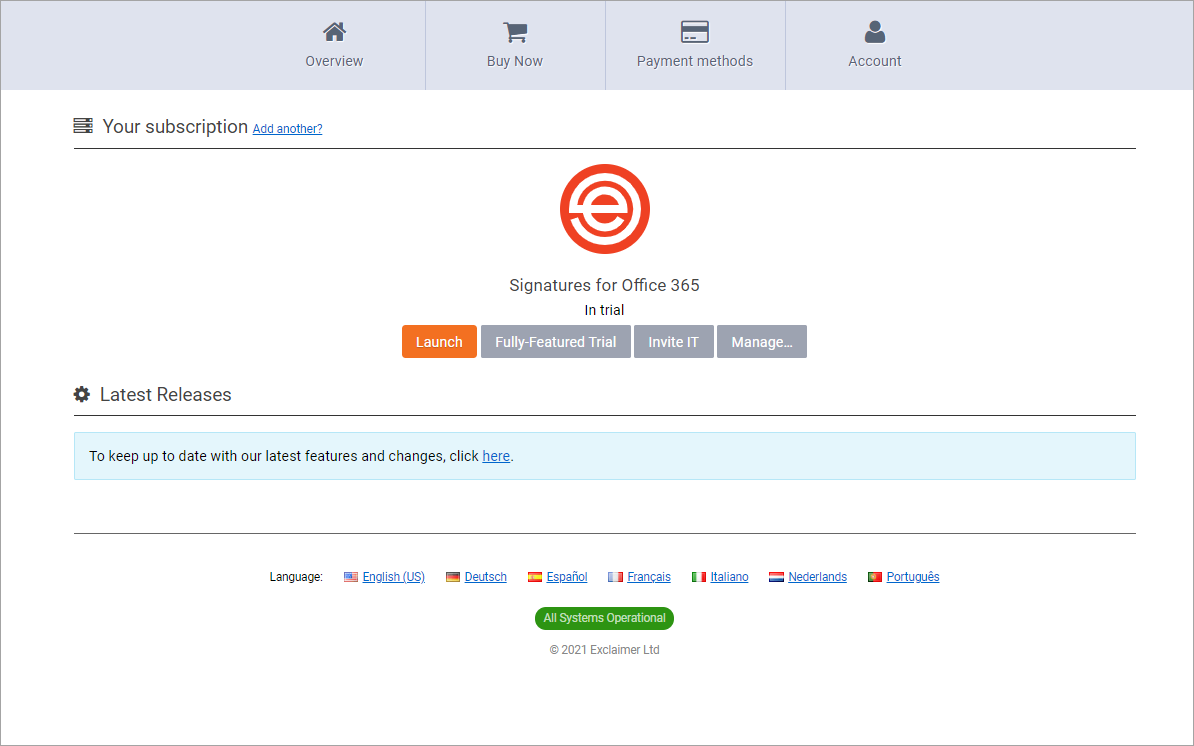Switch language to Español
The height and width of the screenshot is (746, 1194).
pyautogui.click(x=566, y=577)
